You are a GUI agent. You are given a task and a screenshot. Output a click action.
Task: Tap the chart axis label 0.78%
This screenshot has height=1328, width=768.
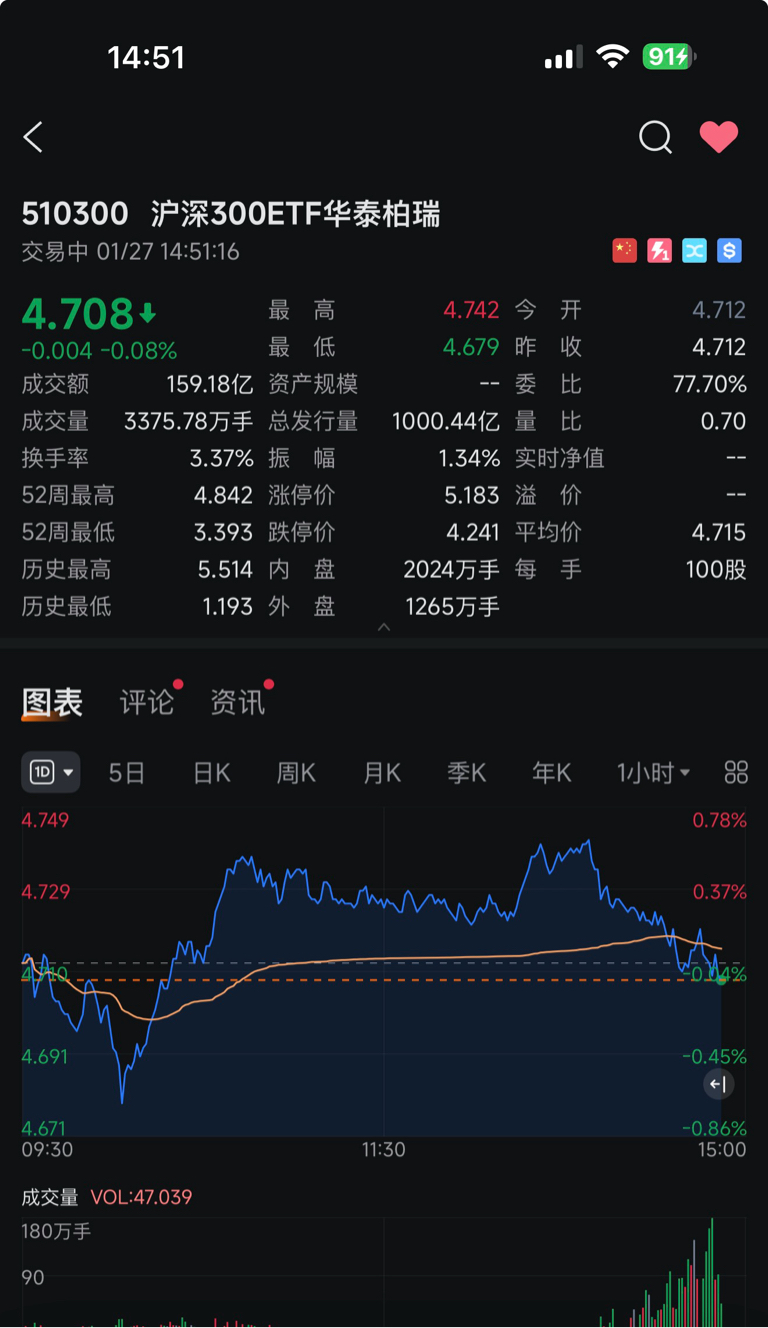click(x=719, y=820)
